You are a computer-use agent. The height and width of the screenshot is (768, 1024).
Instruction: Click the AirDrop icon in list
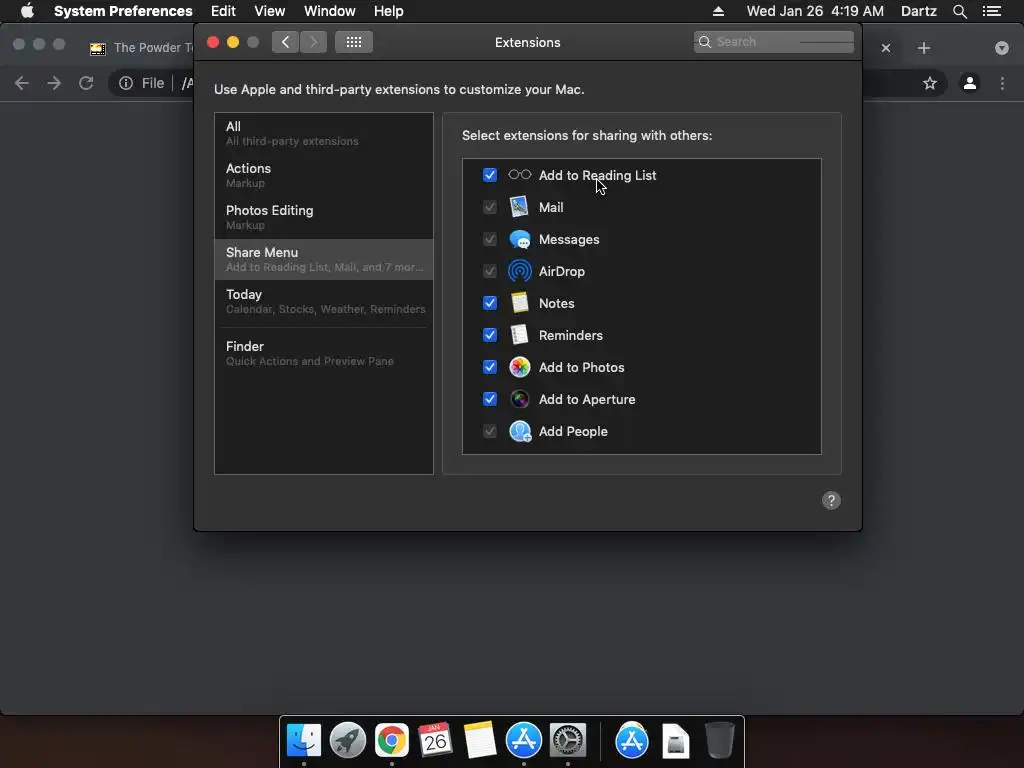[x=520, y=271]
